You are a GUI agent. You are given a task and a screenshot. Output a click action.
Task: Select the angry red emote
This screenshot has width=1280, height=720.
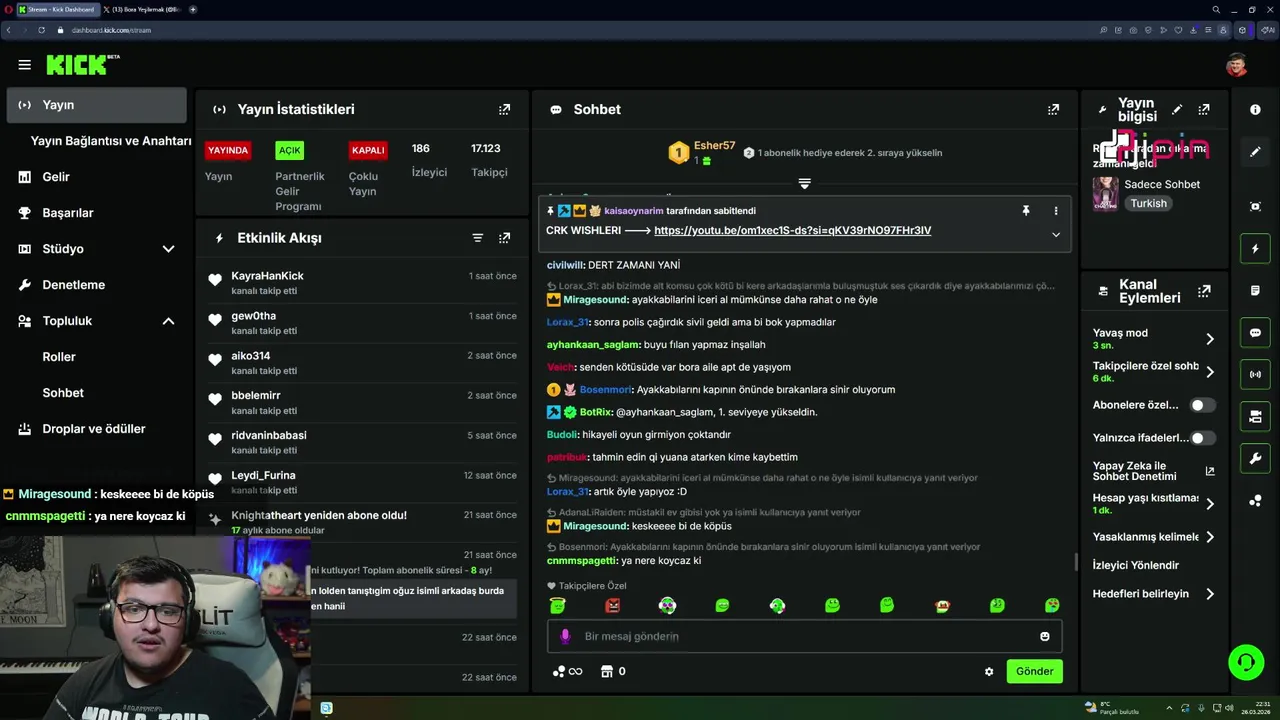613,605
